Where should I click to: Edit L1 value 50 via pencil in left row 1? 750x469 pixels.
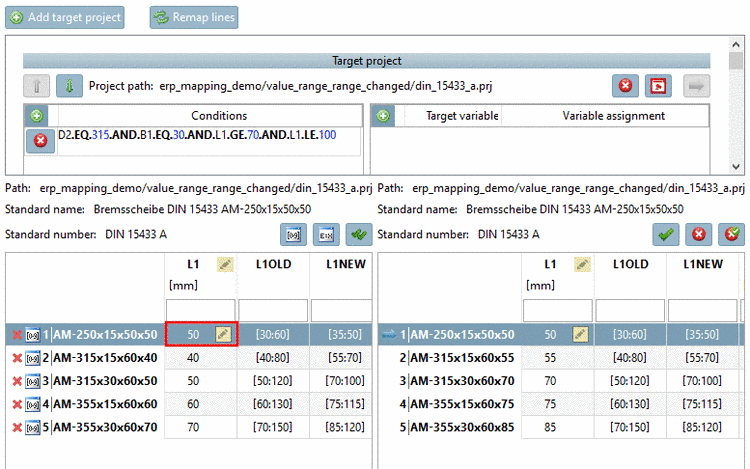(x=223, y=334)
